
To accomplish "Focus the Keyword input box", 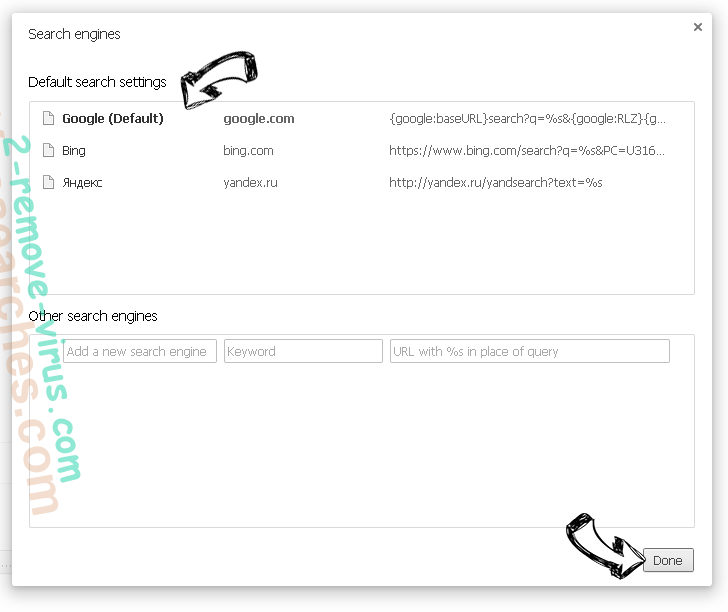I will (303, 351).
